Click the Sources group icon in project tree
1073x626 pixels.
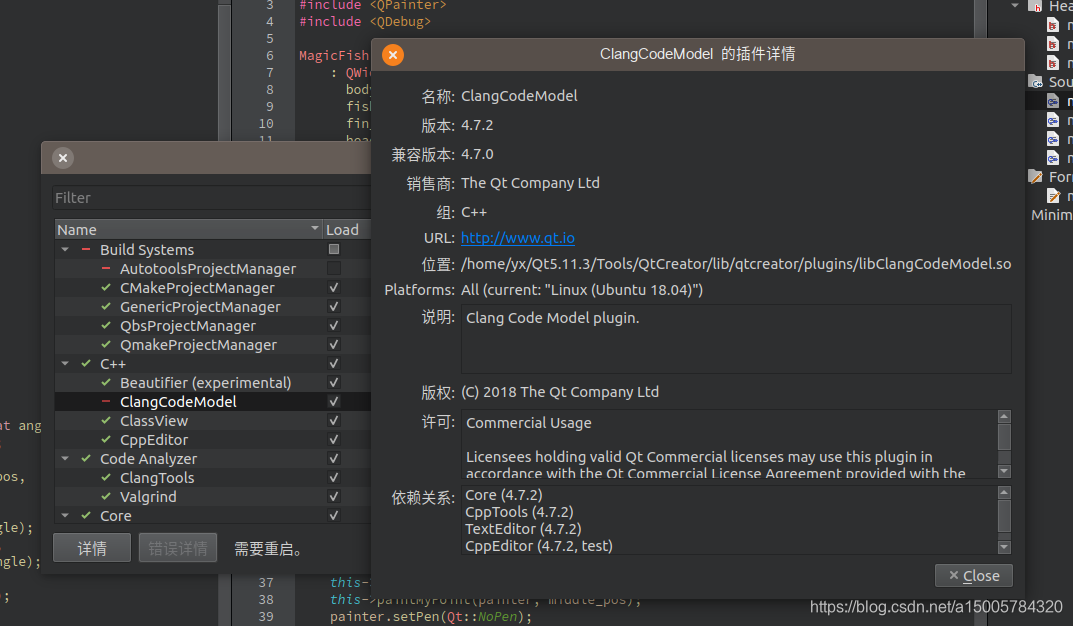pos(1035,81)
